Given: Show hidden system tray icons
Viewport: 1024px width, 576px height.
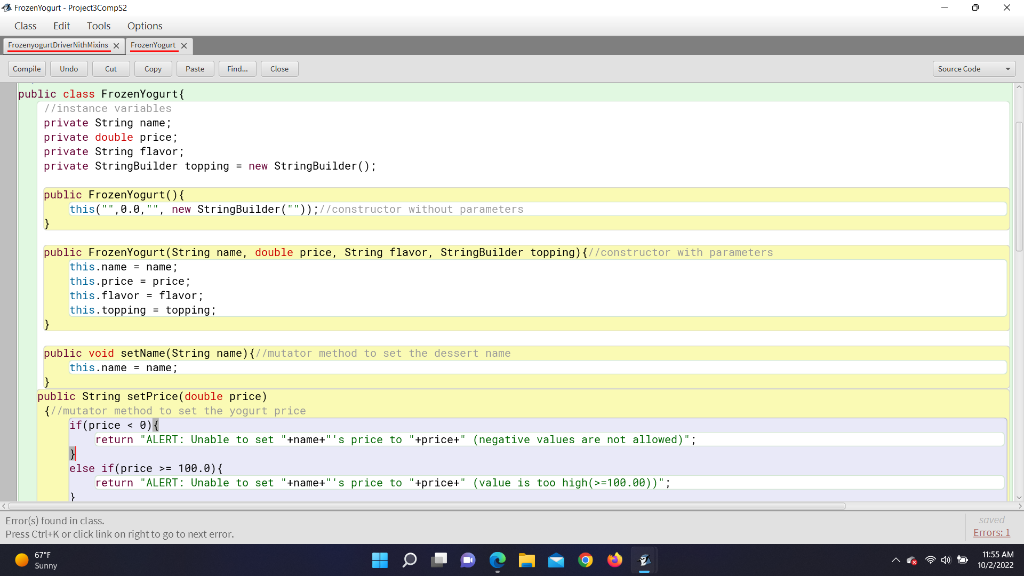Looking at the screenshot, I should (x=896, y=561).
